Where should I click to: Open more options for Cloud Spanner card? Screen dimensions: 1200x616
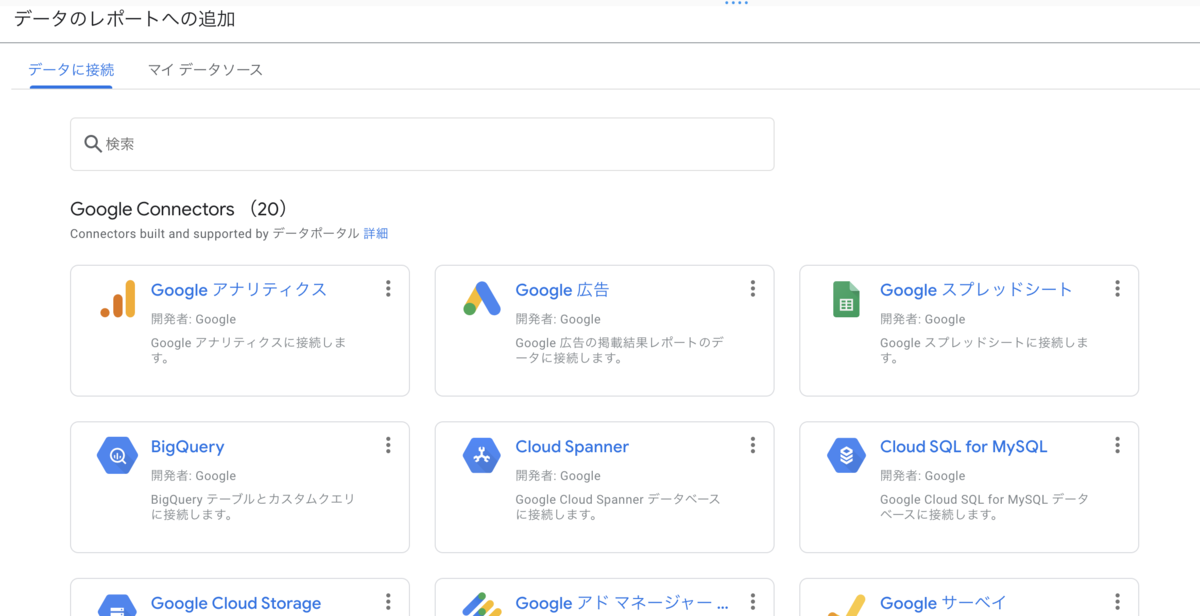[x=753, y=446]
